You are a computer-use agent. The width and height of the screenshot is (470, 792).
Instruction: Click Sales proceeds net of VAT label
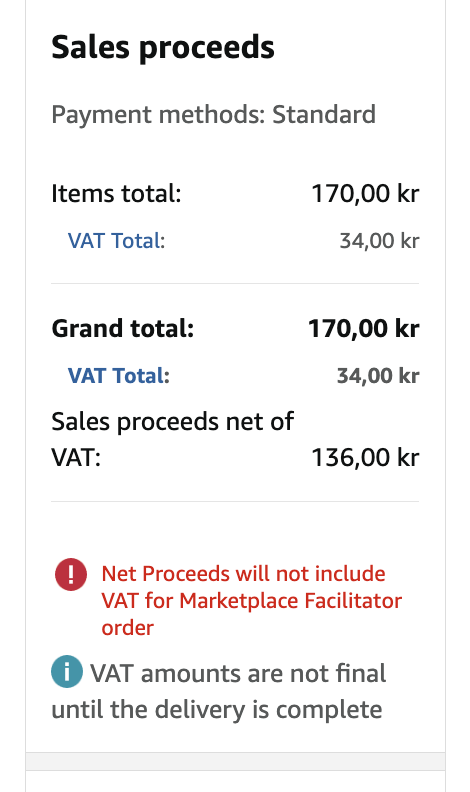(x=173, y=439)
